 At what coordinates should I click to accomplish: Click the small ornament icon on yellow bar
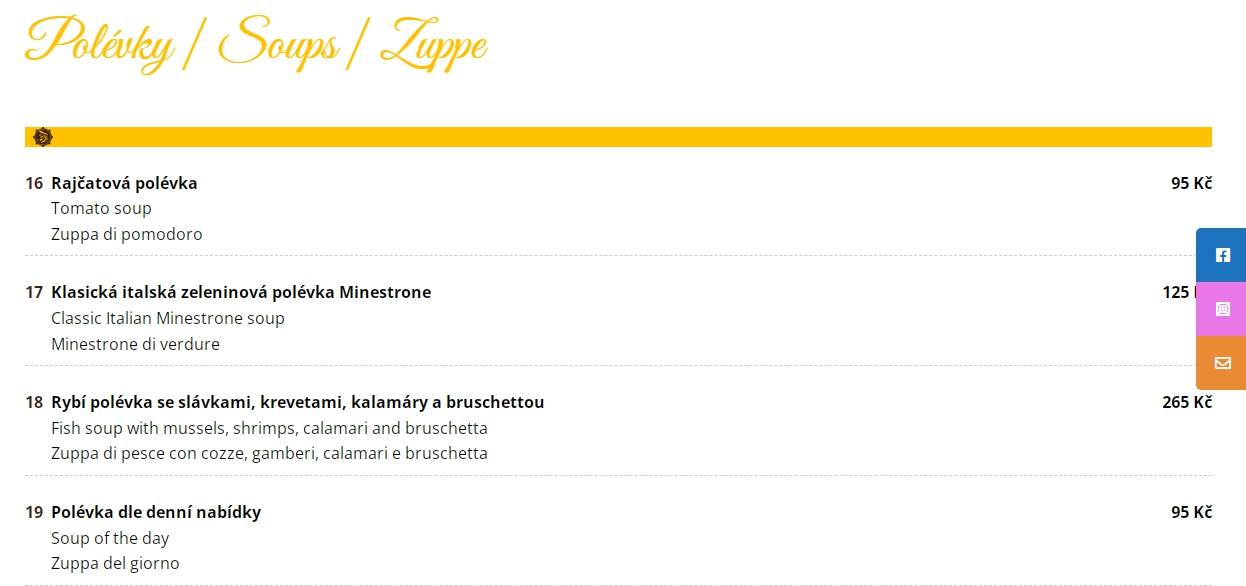click(x=42, y=137)
